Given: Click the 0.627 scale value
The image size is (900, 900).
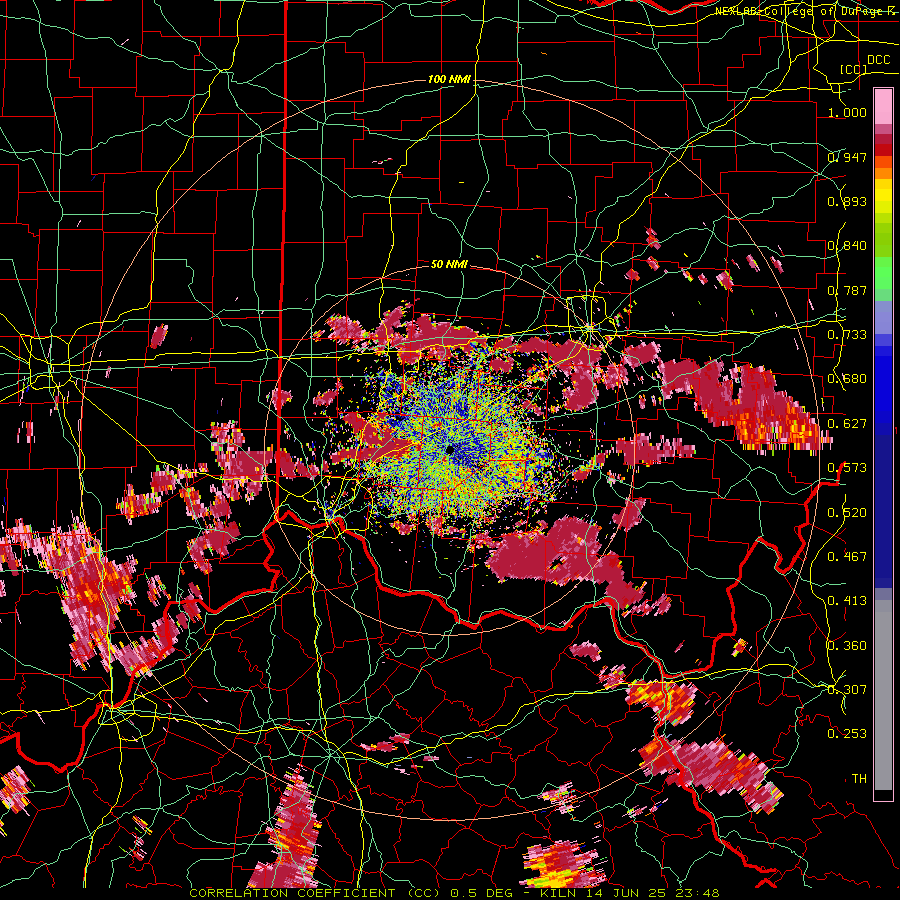Looking at the screenshot, I should (847, 424).
